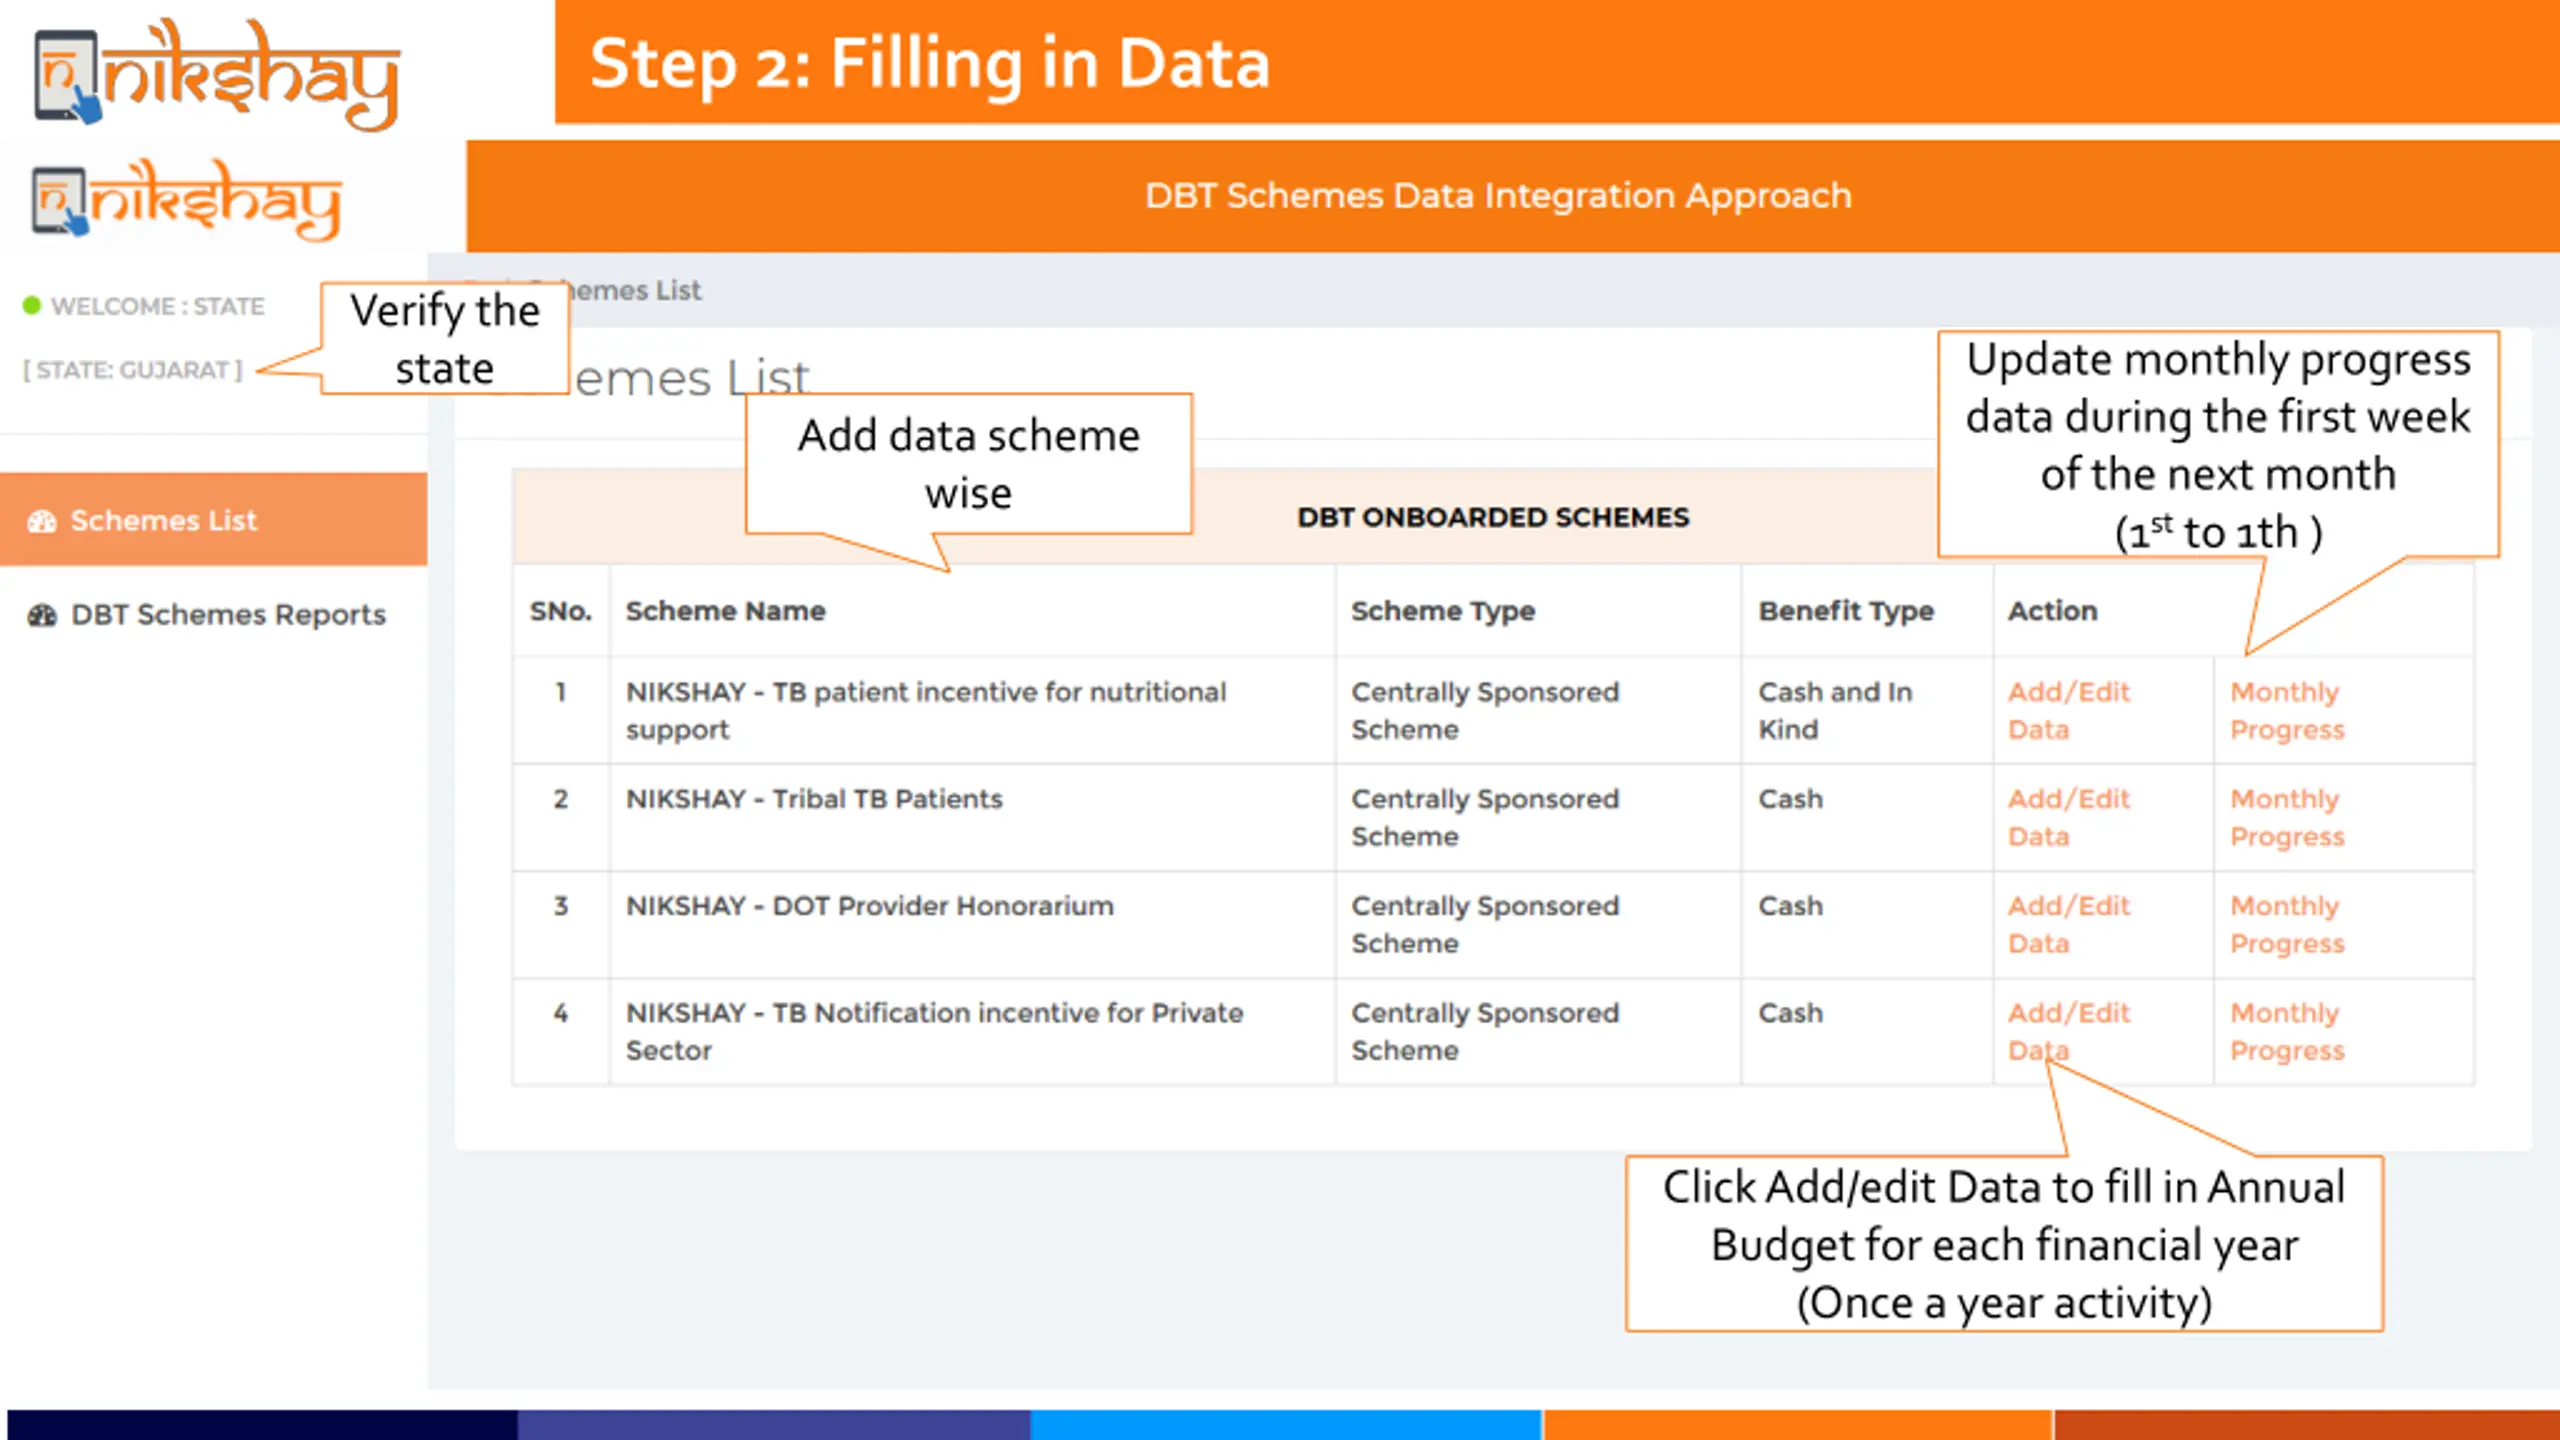Click the Schemes List breadcrumb text
The image size is (2560, 1440).
(635, 290)
